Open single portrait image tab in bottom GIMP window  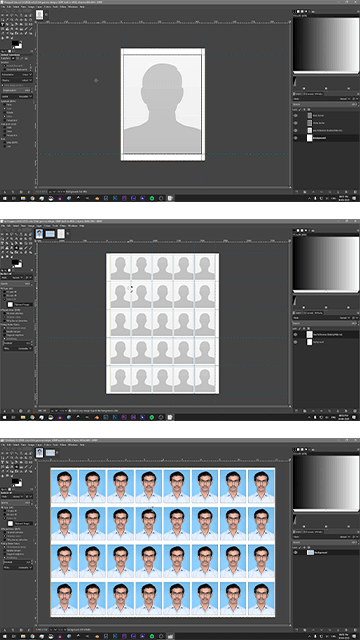(x=39, y=452)
